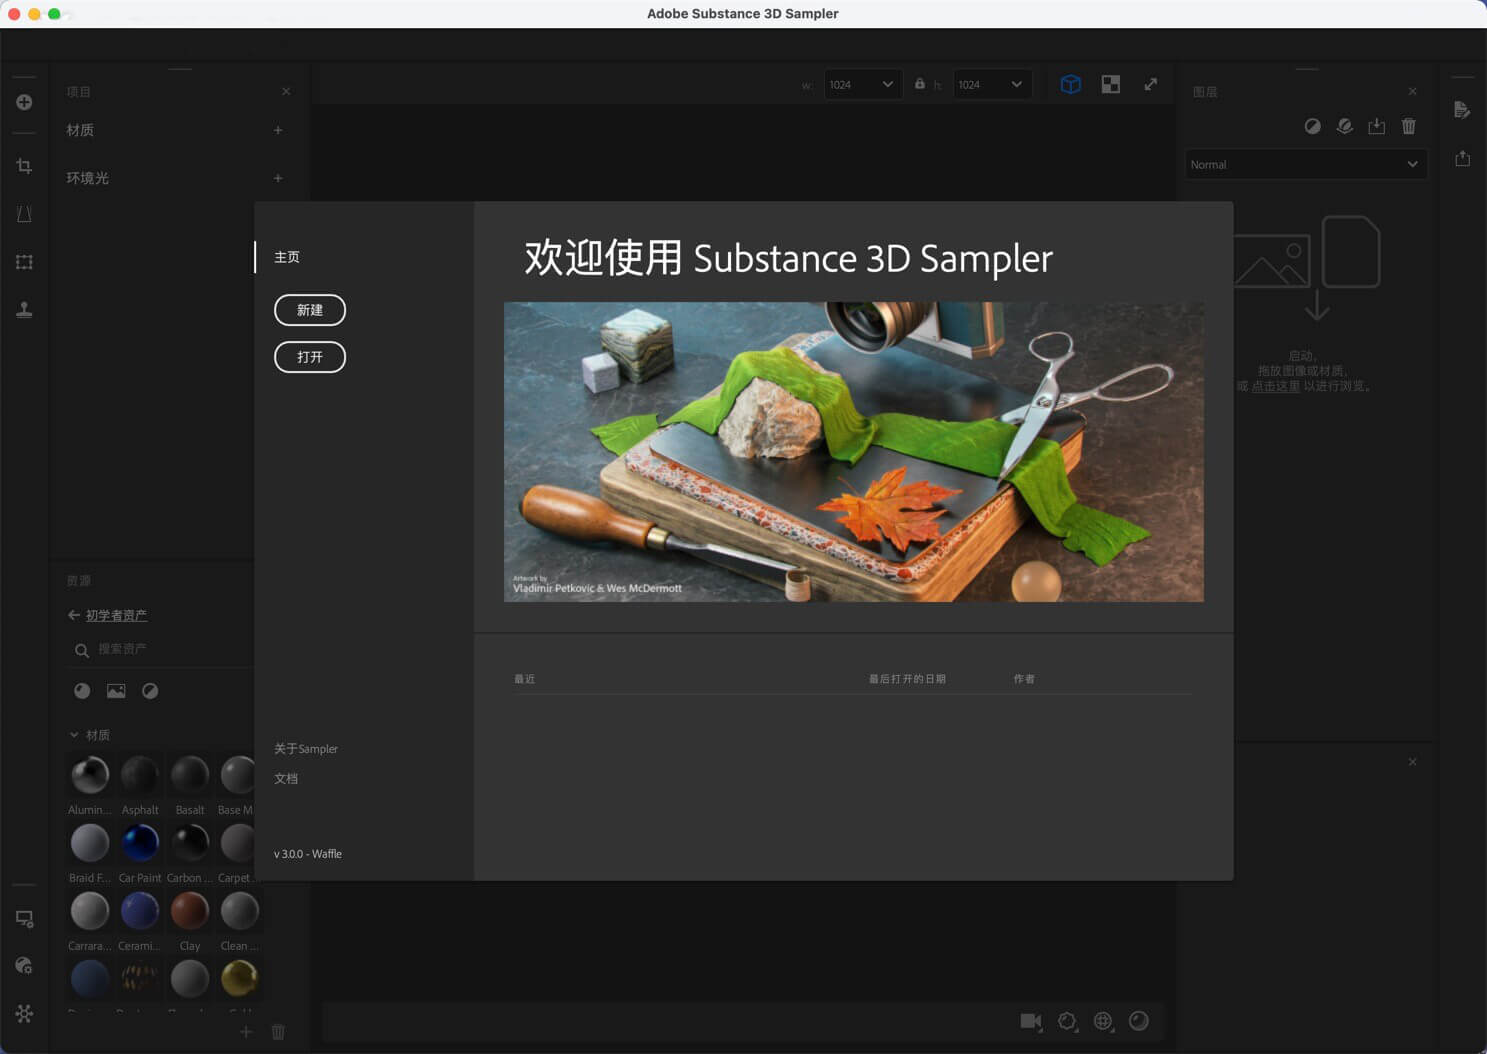Select the Car Paint material thumbnail
This screenshot has width=1487, height=1054.
click(140, 843)
